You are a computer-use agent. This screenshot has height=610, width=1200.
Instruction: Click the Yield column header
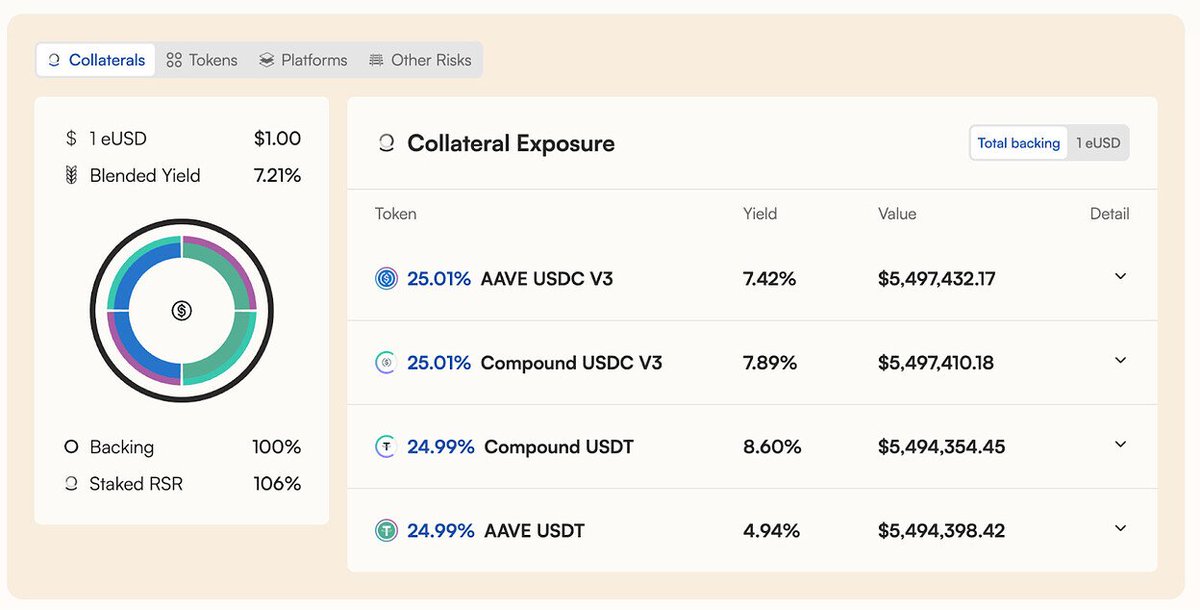click(x=760, y=214)
